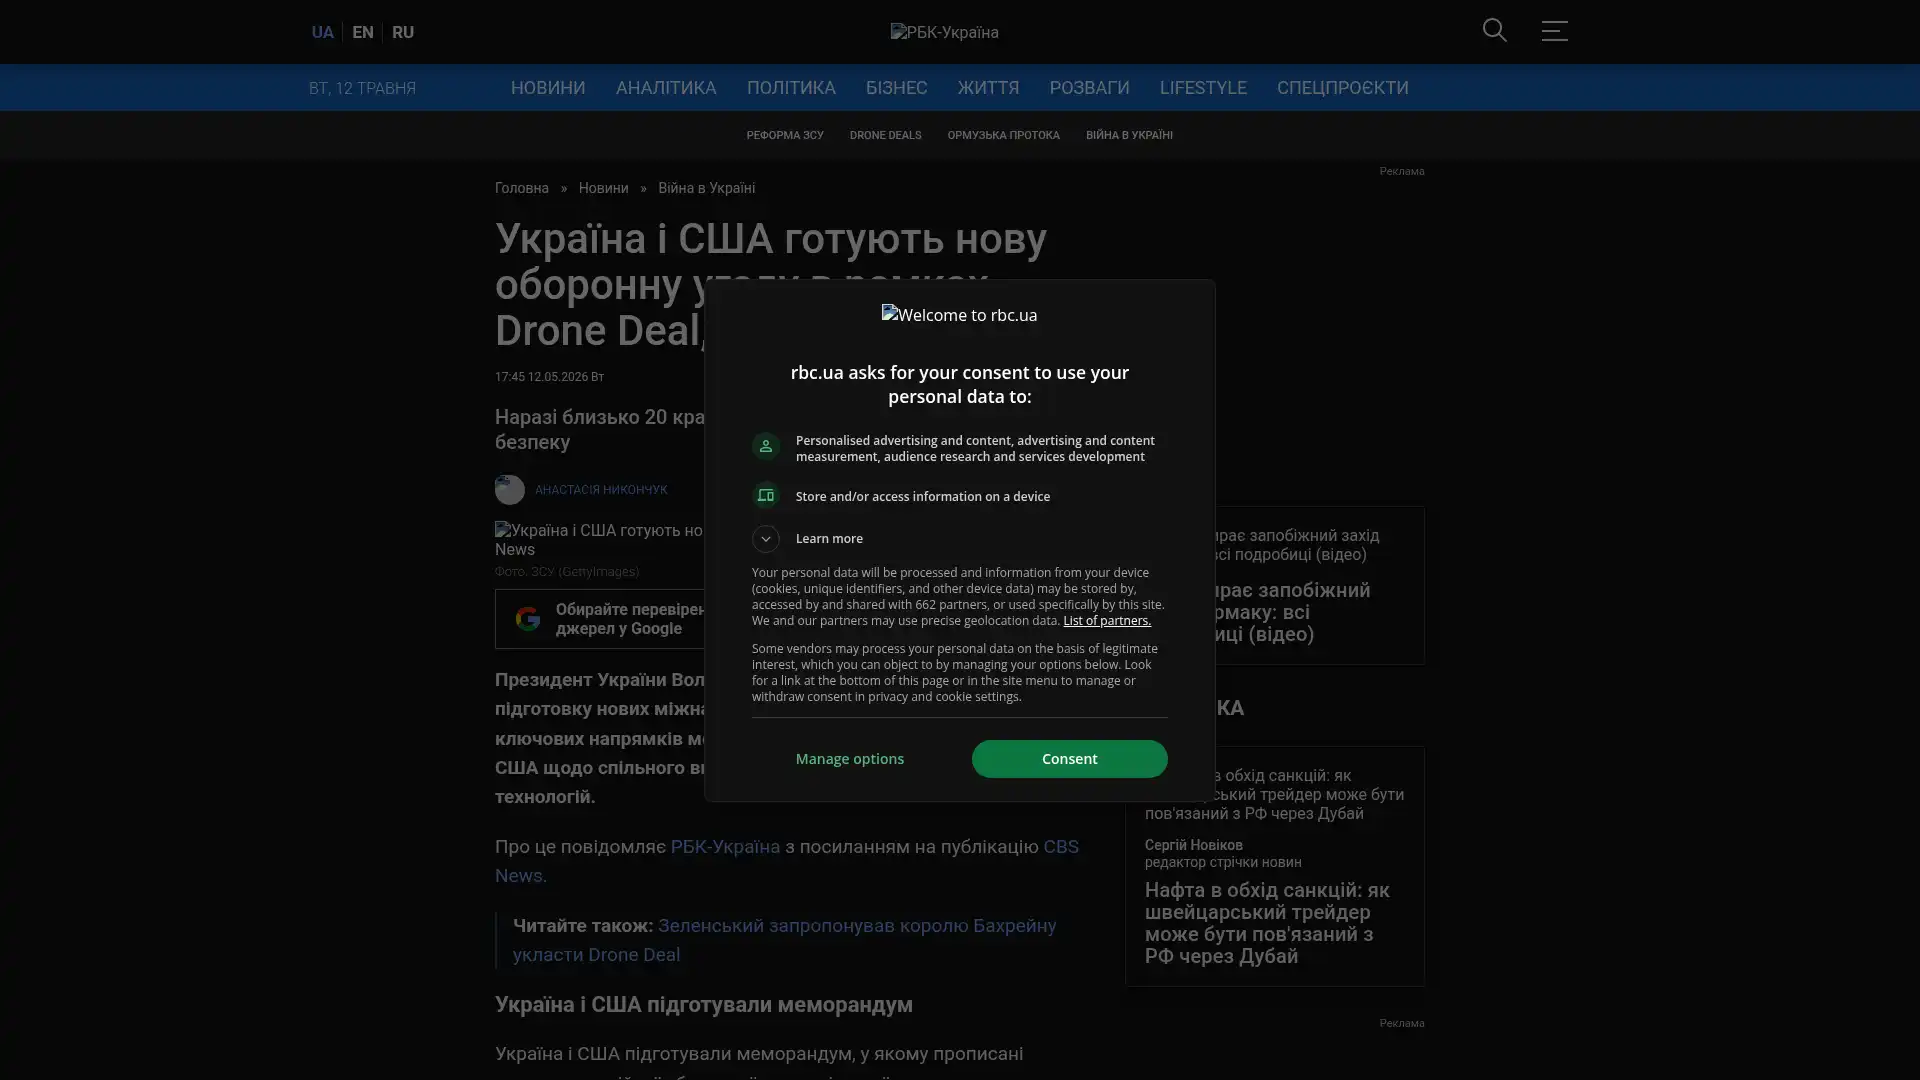Click Фото: ЗСУ (GettyImages) caption

pyautogui.click(x=567, y=572)
